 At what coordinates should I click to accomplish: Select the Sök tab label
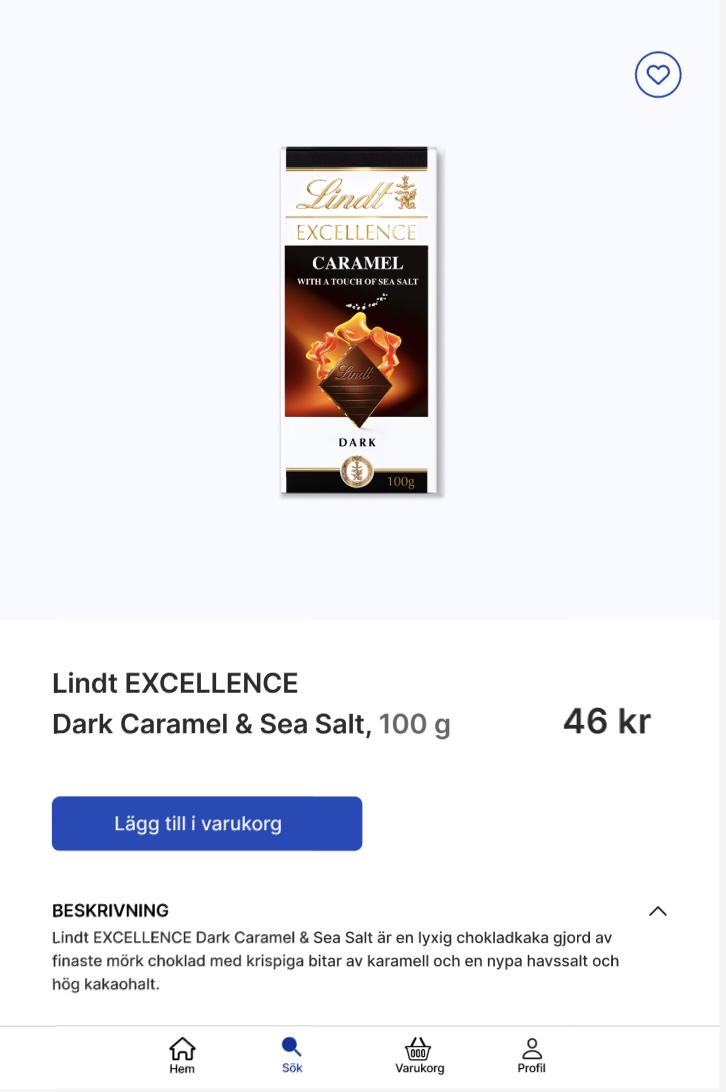292,1068
